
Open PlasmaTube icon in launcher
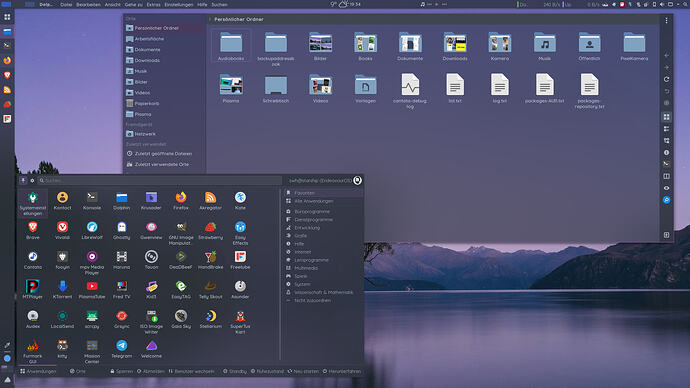tap(92, 290)
